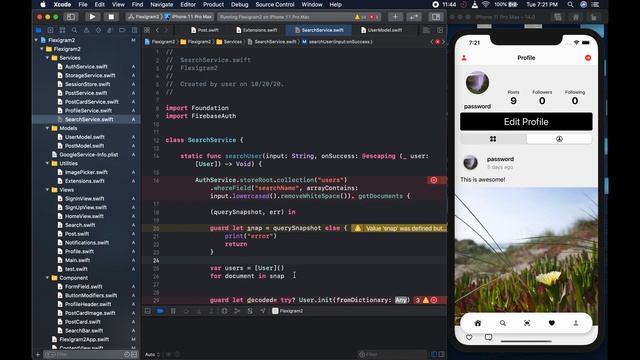Switch to the Extensions.swift tab
Image resolution: width=640 pixels, height=360 pixels.
pyautogui.click(x=257, y=30)
